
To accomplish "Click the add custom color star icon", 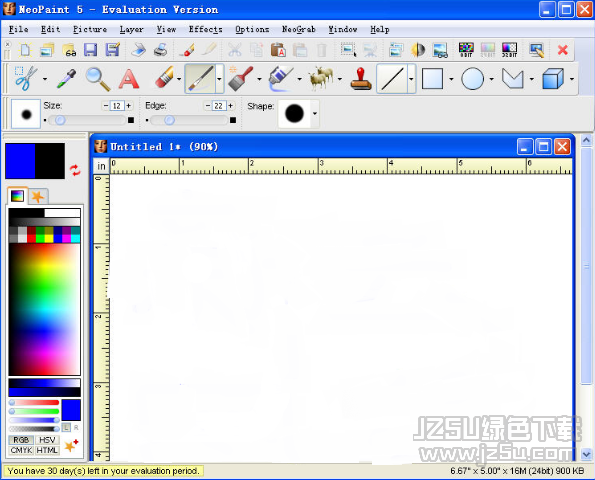I will click(71, 445).
